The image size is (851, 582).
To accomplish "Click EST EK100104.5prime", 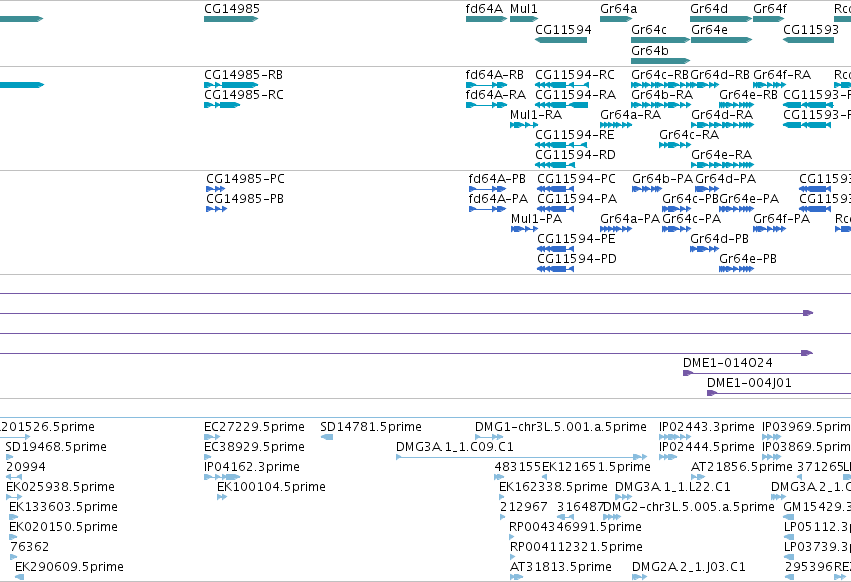I will [221, 497].
